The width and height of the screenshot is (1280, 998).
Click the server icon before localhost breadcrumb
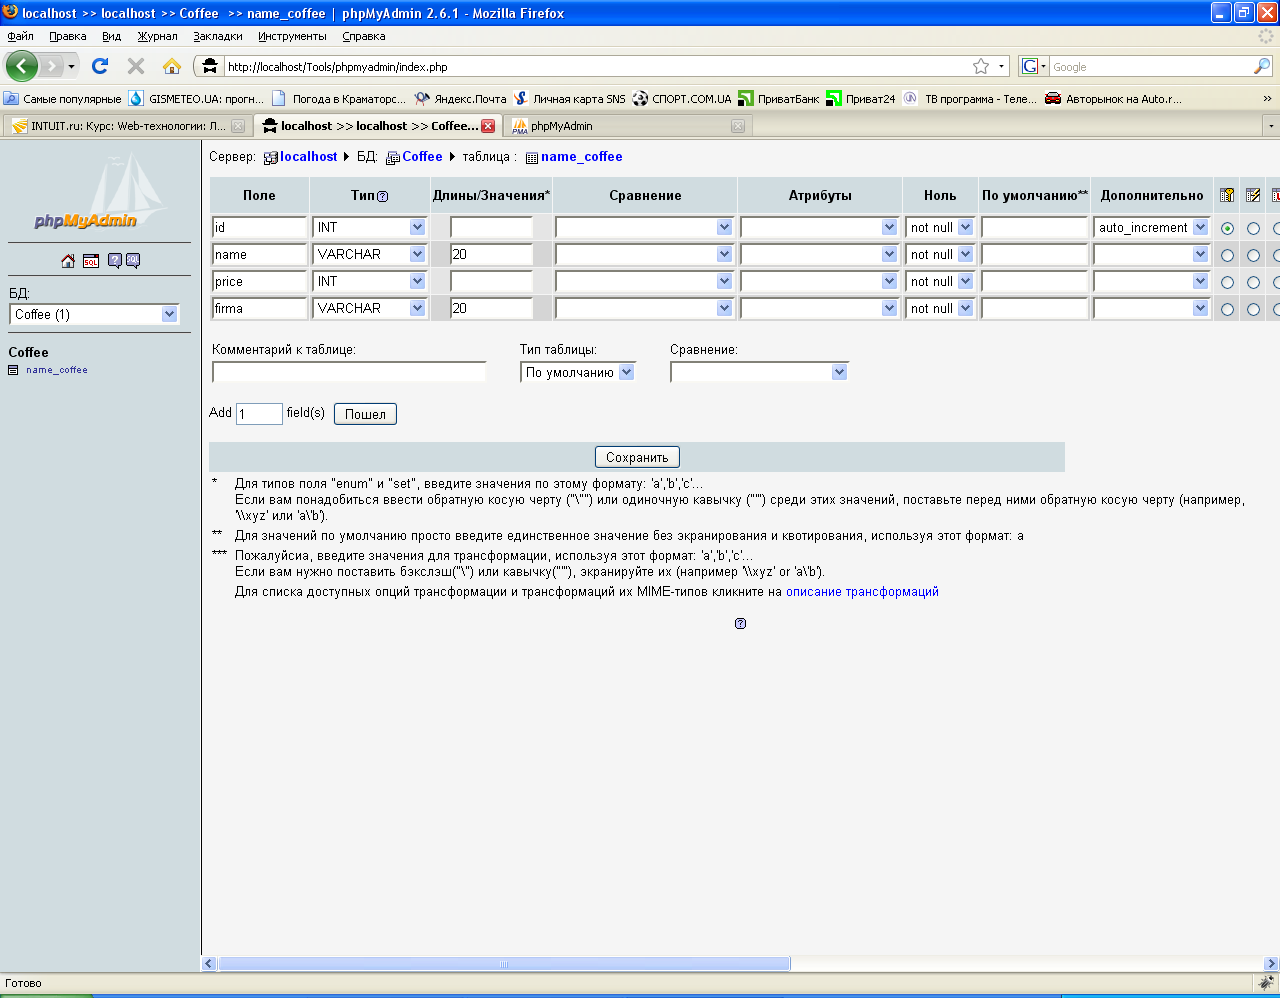pyautogui.click(x=271, y=157)
